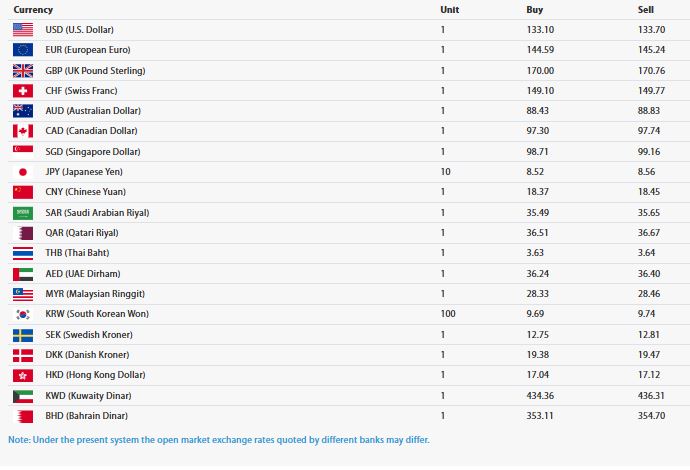Click the Saudi Arabian green flag
This screenshot has height=470, width=690.
point(23,213)
